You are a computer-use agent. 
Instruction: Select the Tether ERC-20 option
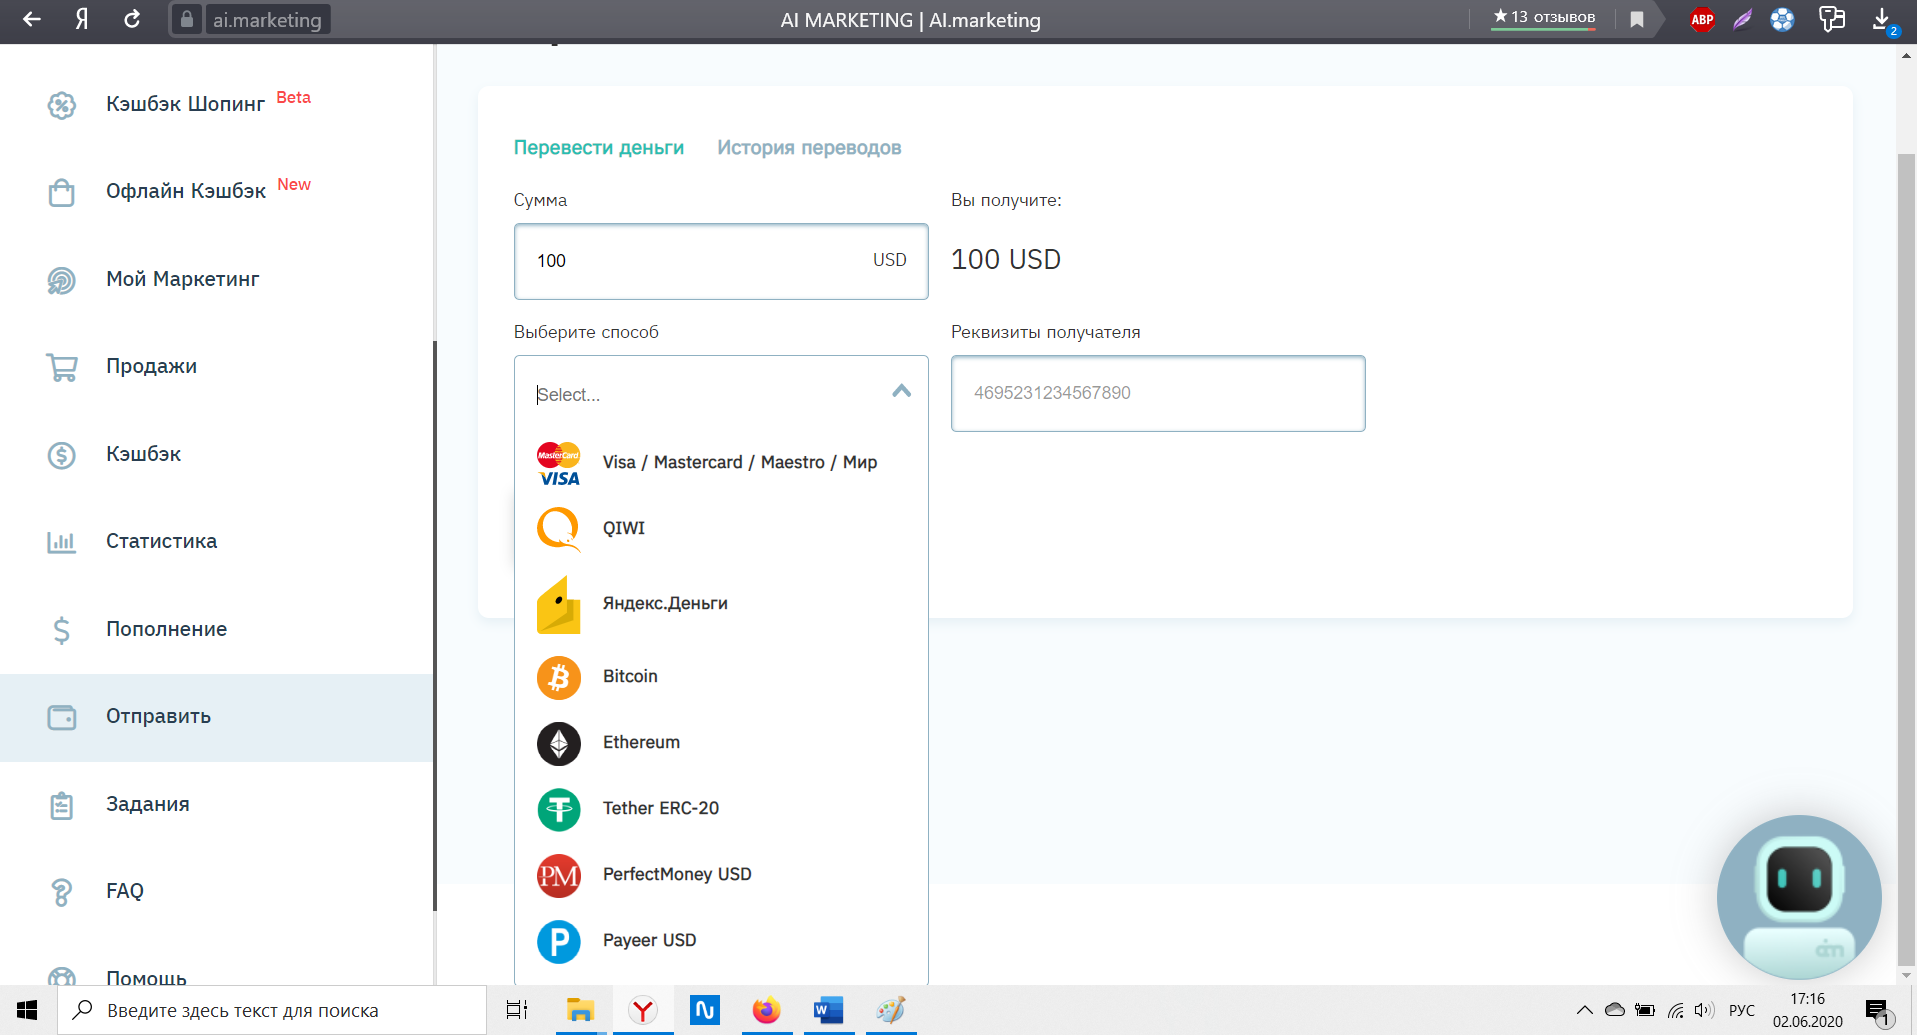coord(721,808)
